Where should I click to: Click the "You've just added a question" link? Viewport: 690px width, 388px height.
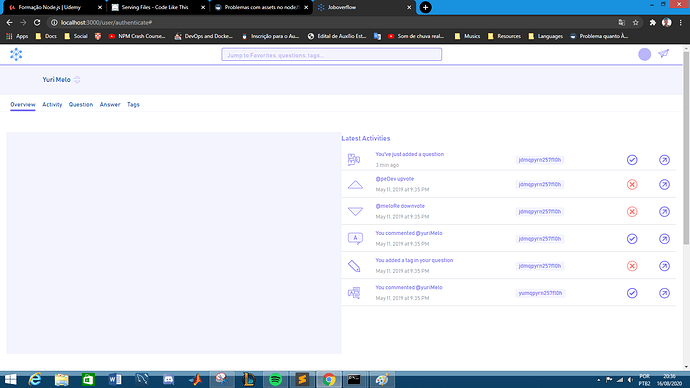(409, 154)
